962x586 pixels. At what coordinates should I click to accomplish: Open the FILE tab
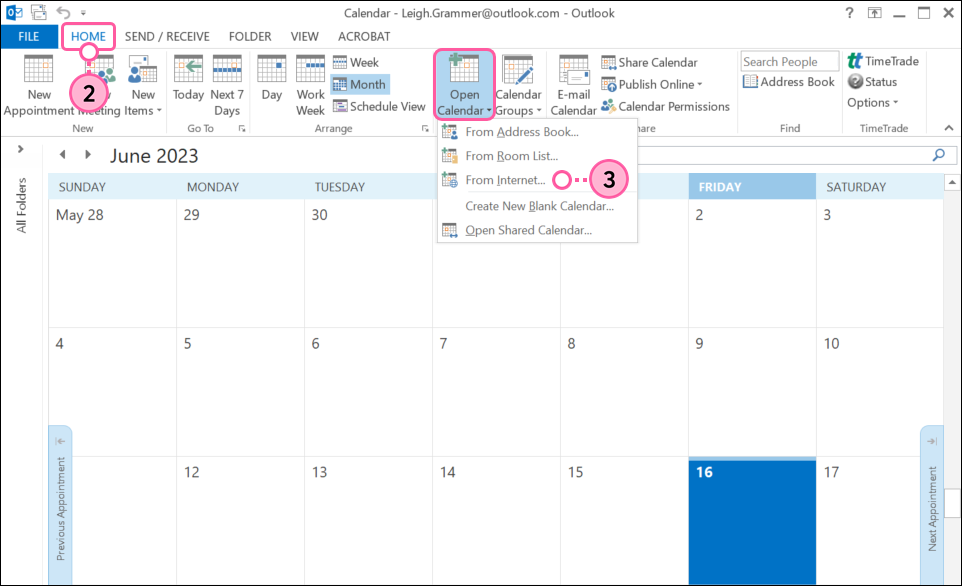pyautogui.click(x=29, y=36)
